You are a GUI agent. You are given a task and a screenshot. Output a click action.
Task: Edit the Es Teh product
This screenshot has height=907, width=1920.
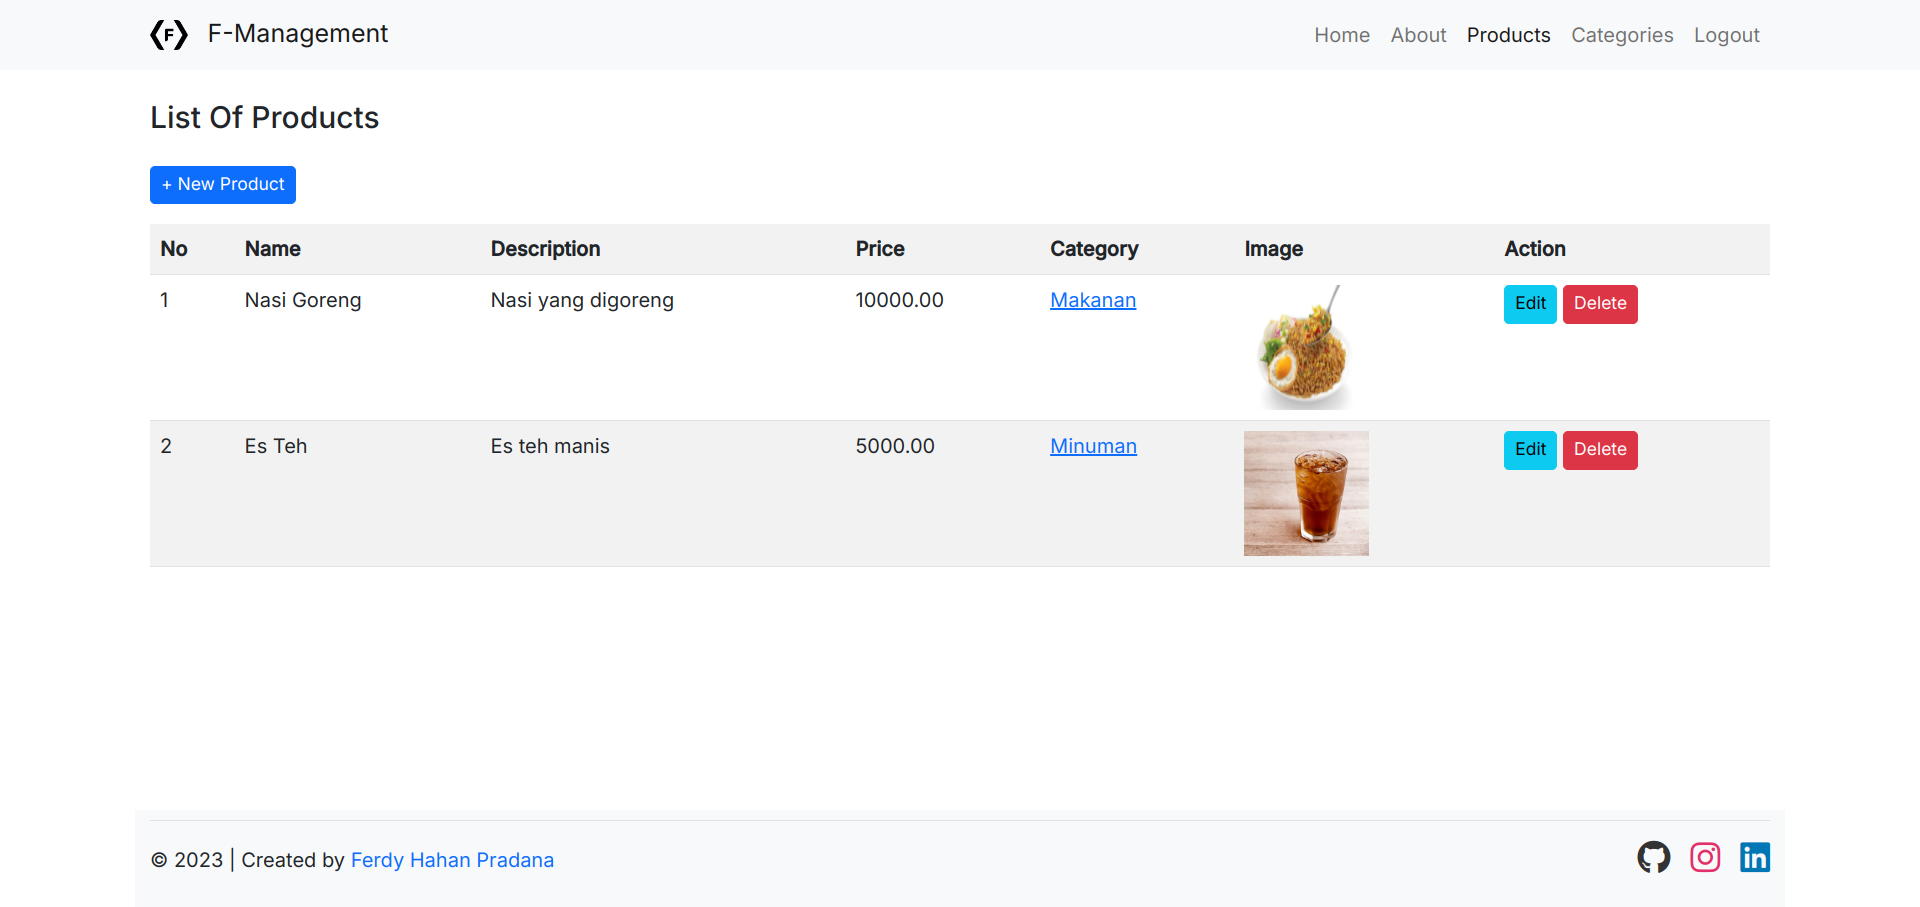coord(1529,450)
